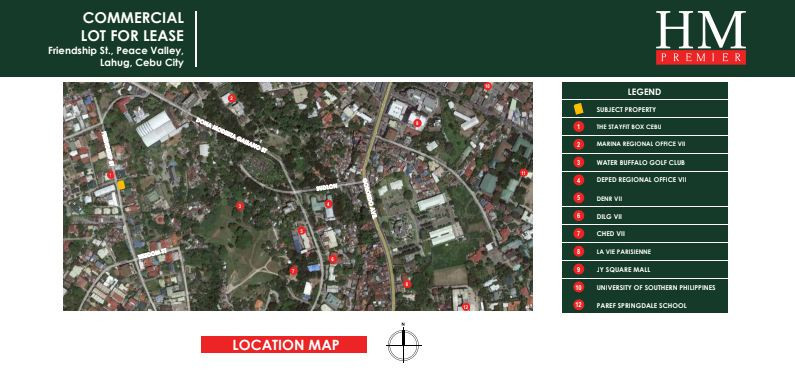This screenshot has height=370, width=795.
Task: Click the red LOCATION MAP label
Action: (284, 345)
